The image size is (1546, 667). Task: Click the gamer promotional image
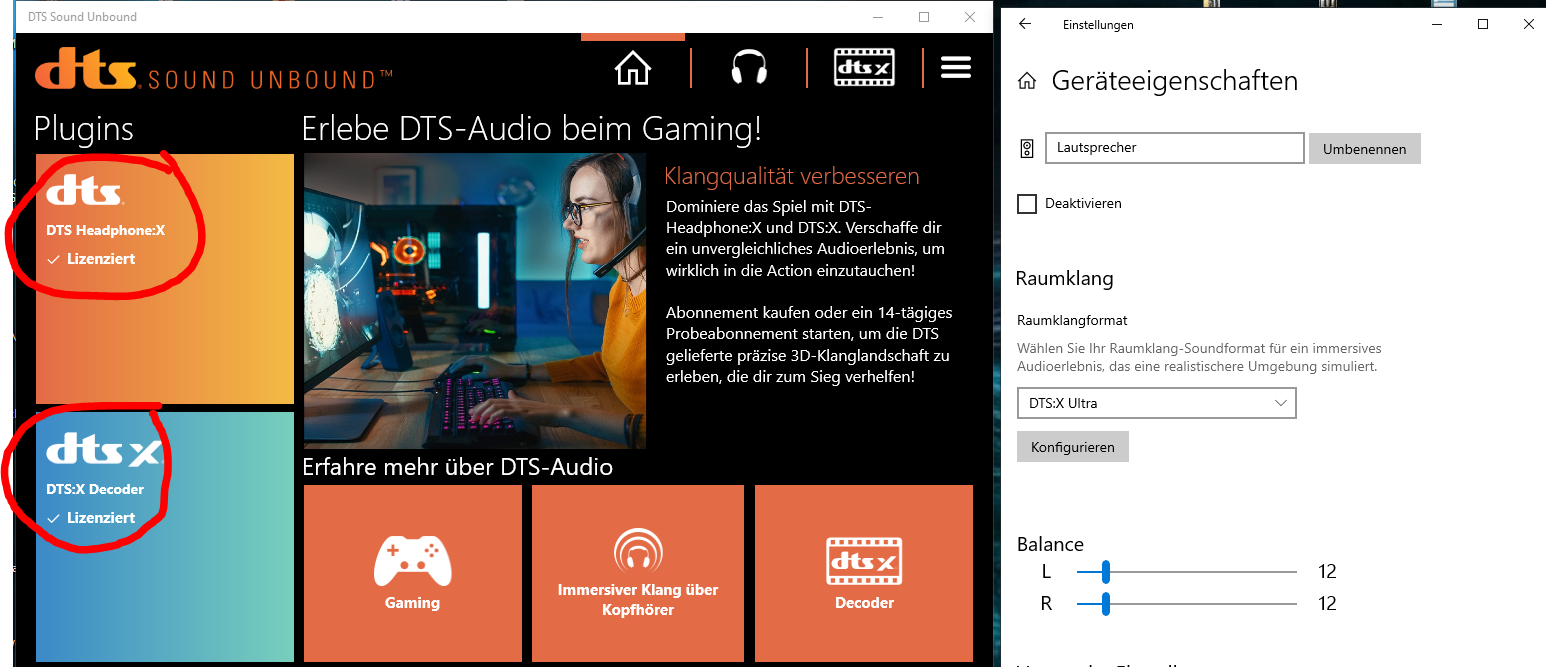(x=475, y=300)
